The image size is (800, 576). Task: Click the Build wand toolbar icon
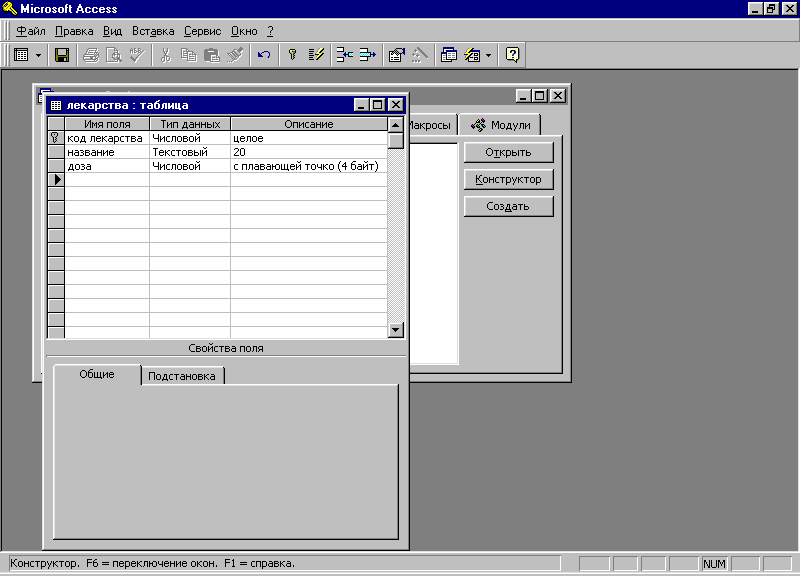pos(419,55)
